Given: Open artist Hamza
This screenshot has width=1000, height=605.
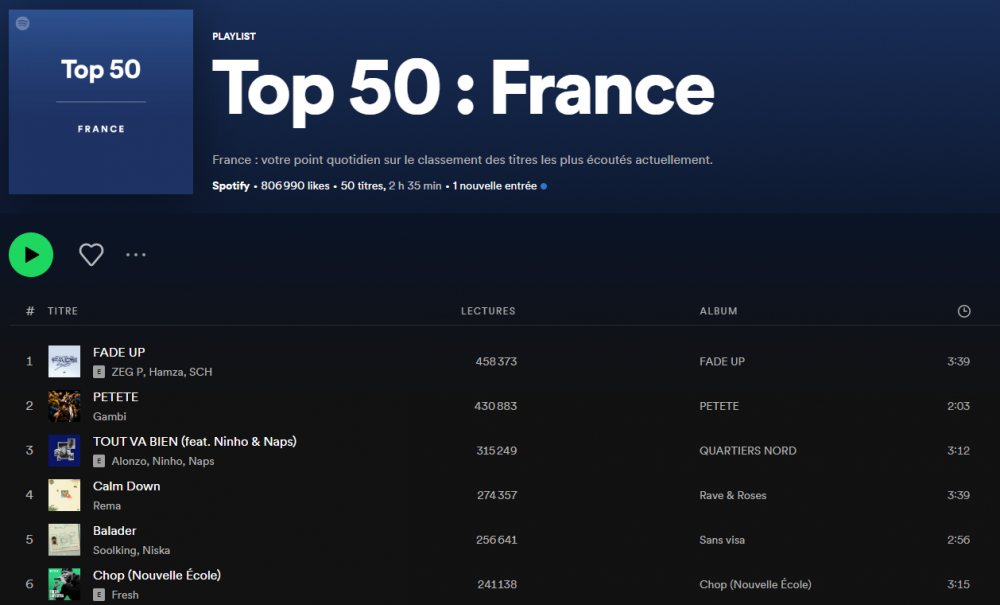Looking at the screenshot, I should (x=166, y=372).
